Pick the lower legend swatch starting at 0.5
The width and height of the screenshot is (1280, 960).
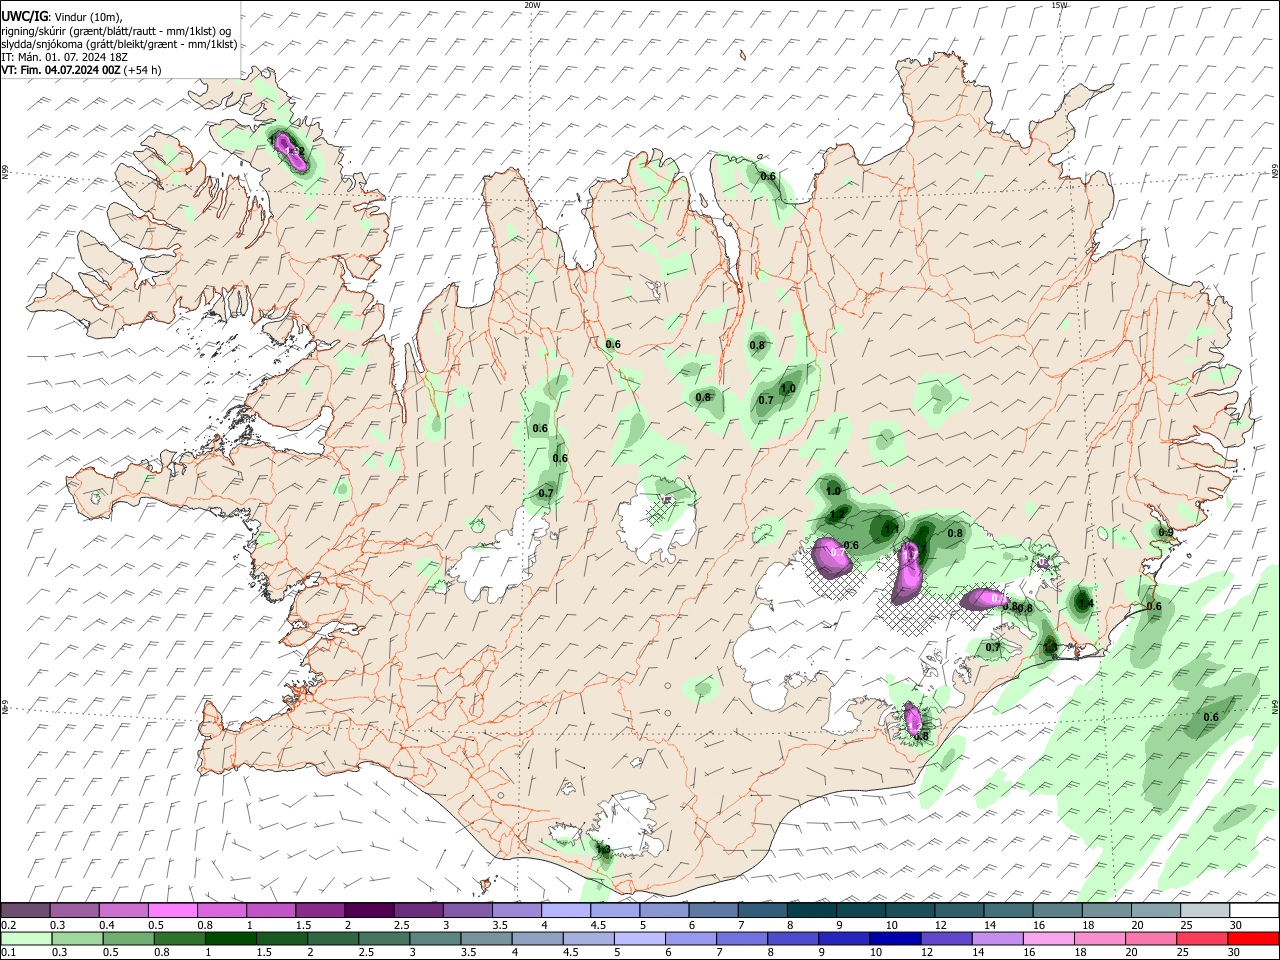click(128, 938)
